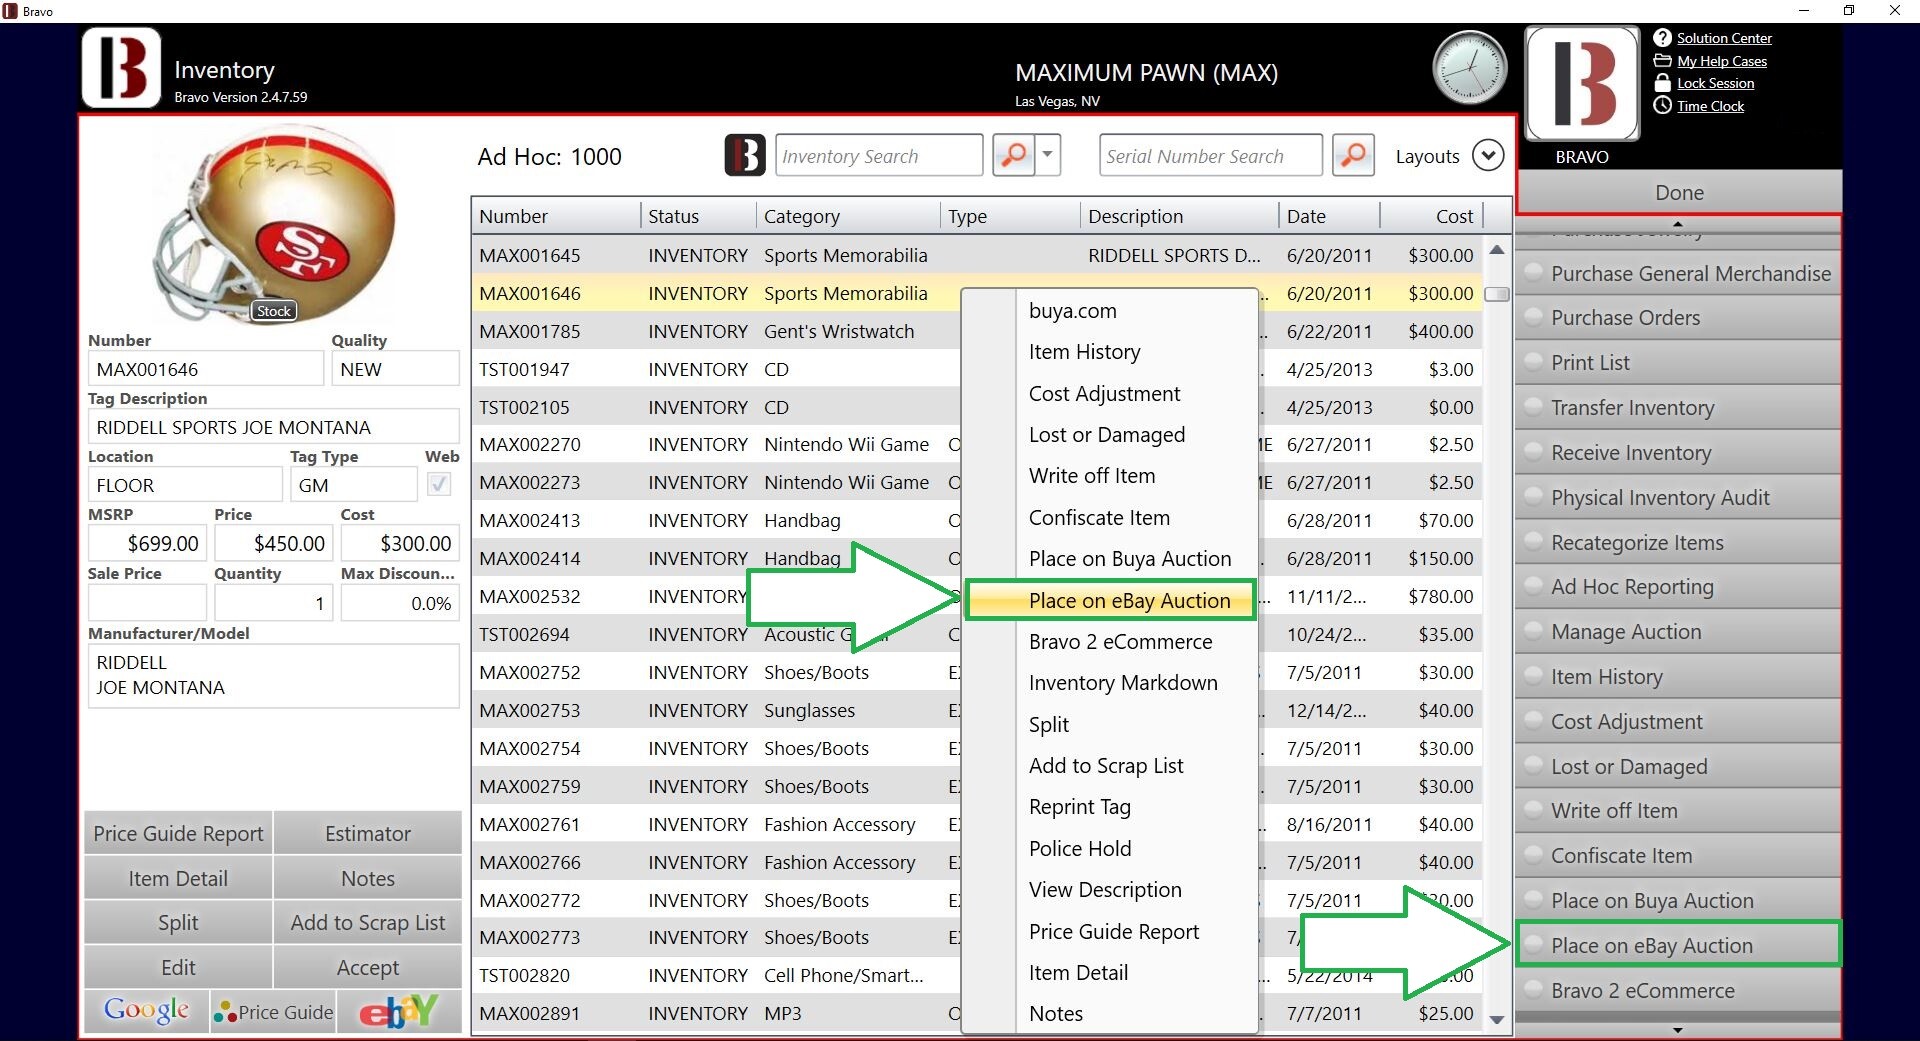This screenshot has width=1920, height=1041.
Task: Select Manage Auction radio option
Action: click(1533, 631)
